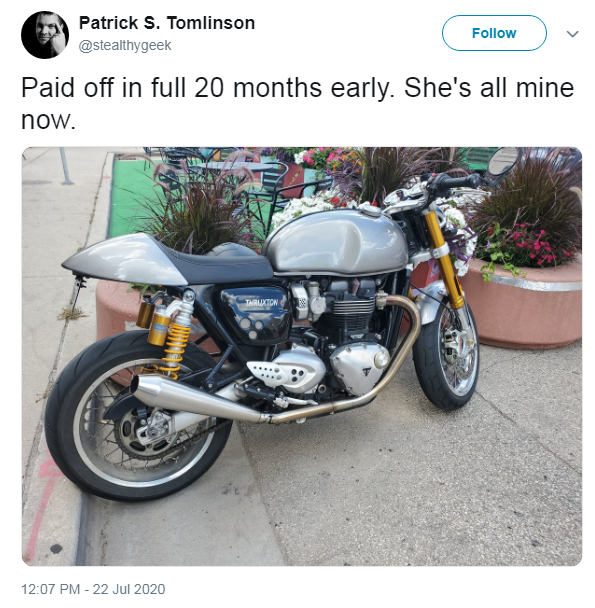The image size is (595, 608).
Task: Click the Follow button
Action: 494,33
